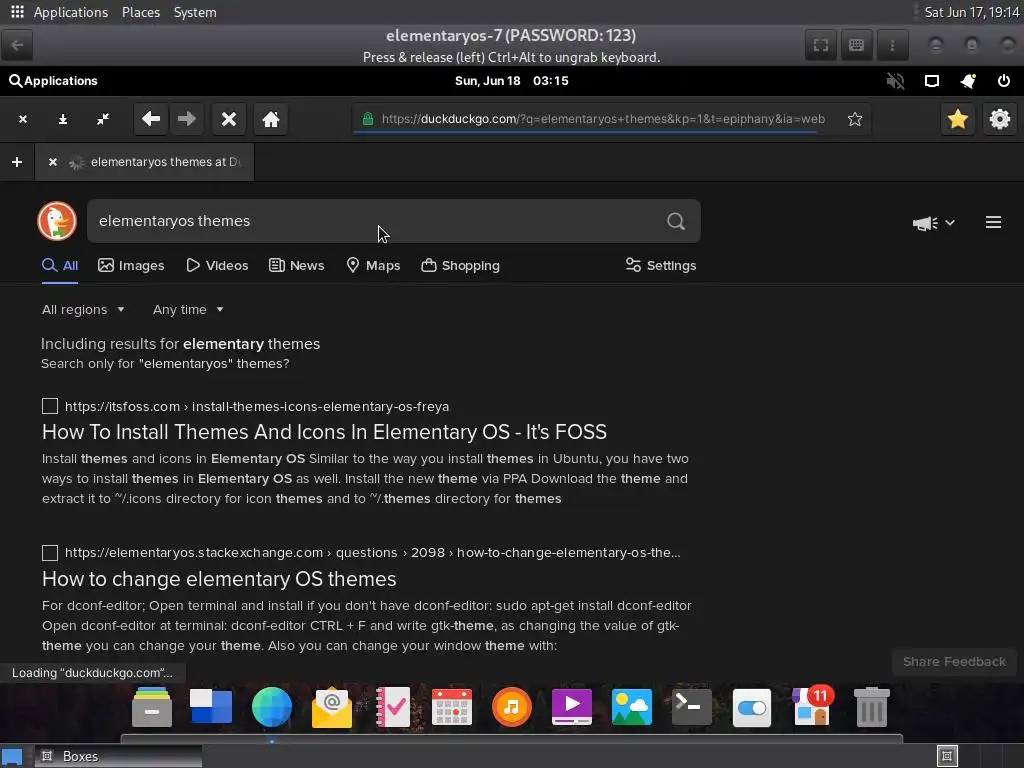Click the restore-size arrows icon

pos(103,119)
